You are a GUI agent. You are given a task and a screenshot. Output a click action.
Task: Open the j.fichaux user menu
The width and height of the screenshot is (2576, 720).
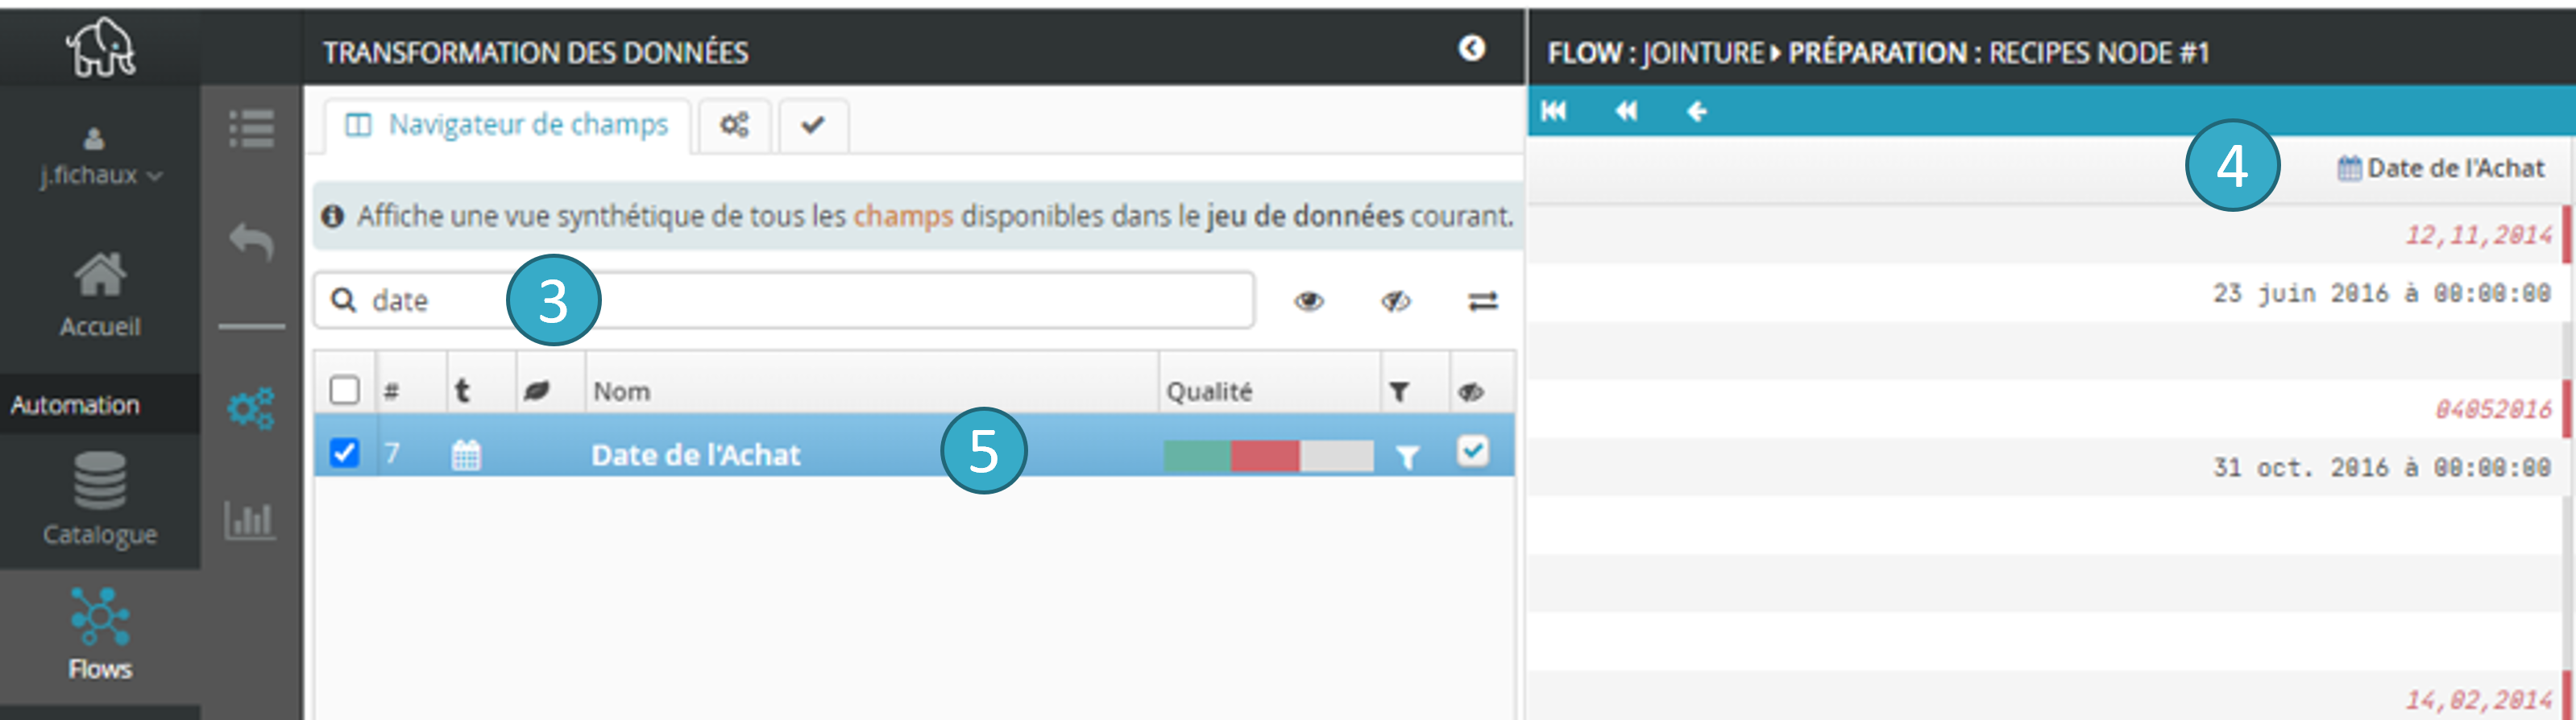click(x=100, y=158)
